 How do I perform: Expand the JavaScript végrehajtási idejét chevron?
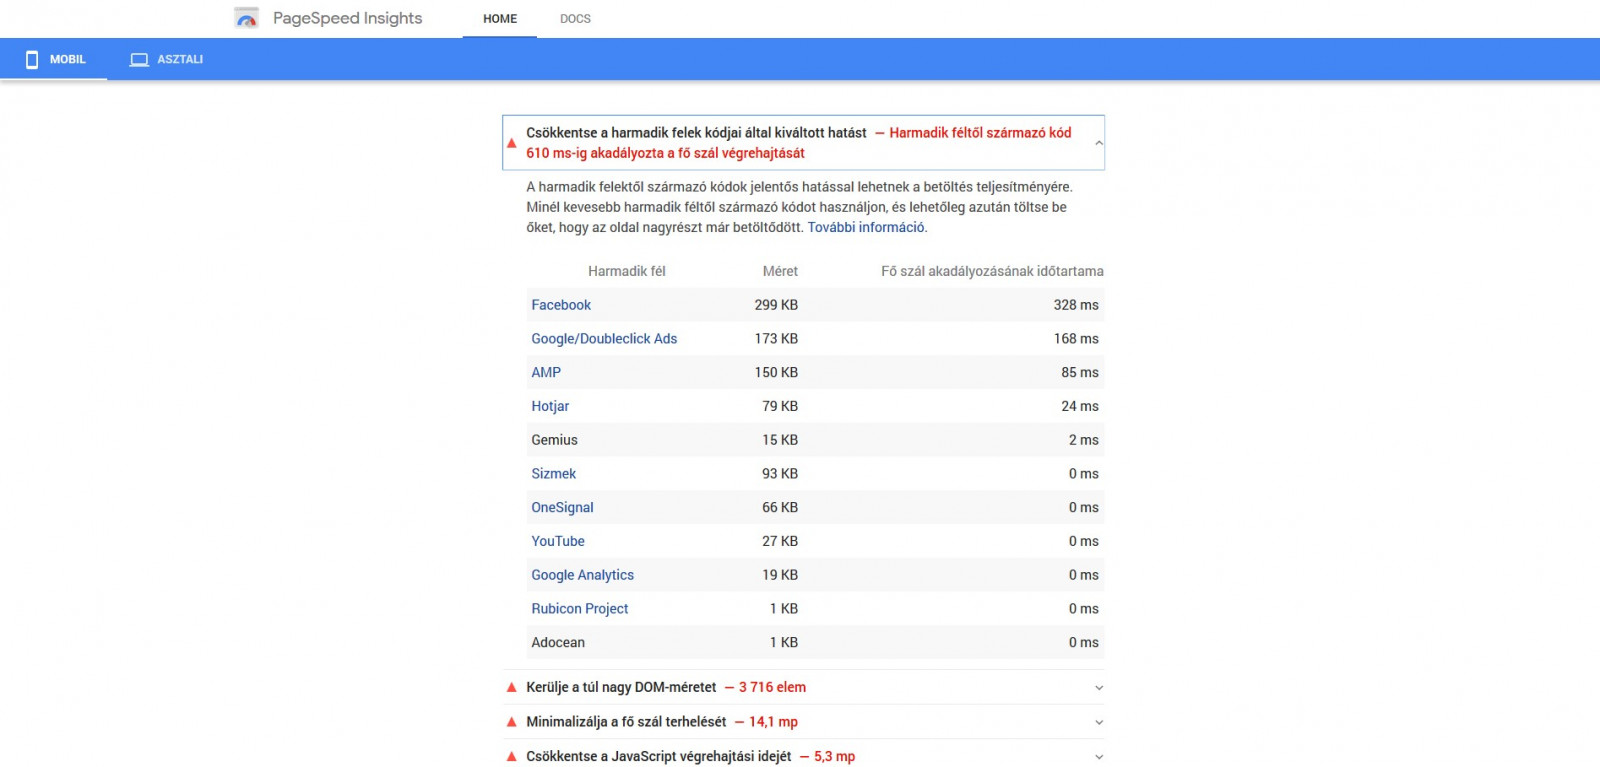(1099, 757)
